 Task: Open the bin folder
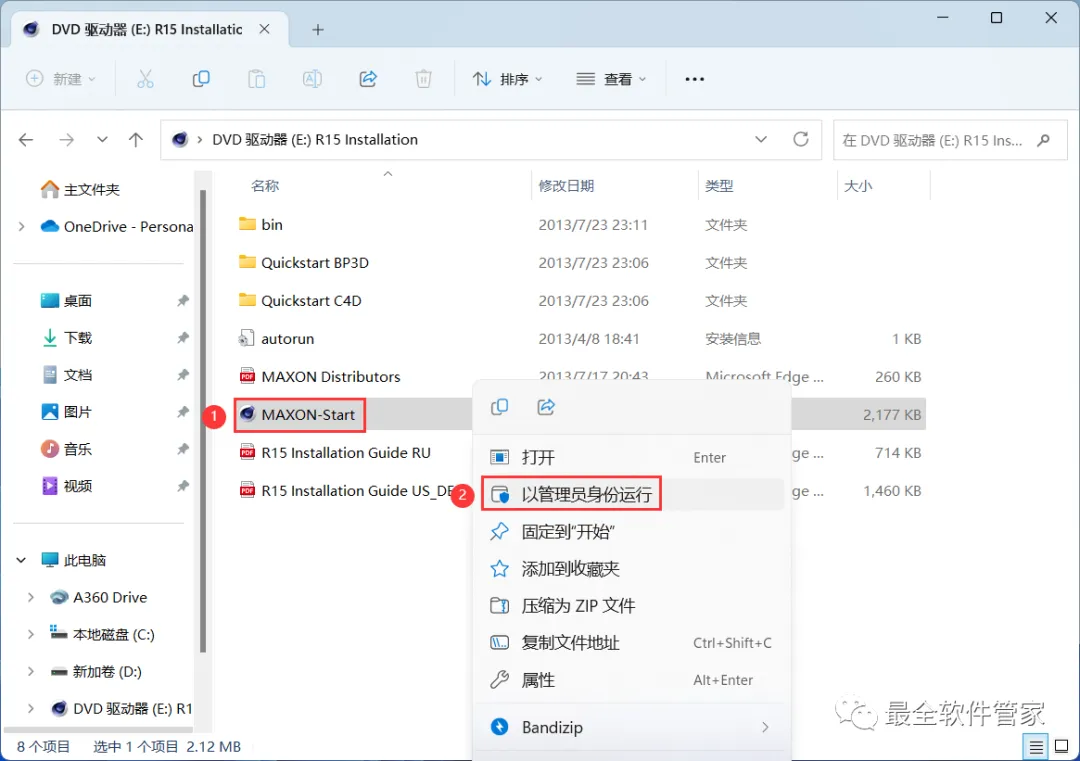click(272, 225)
